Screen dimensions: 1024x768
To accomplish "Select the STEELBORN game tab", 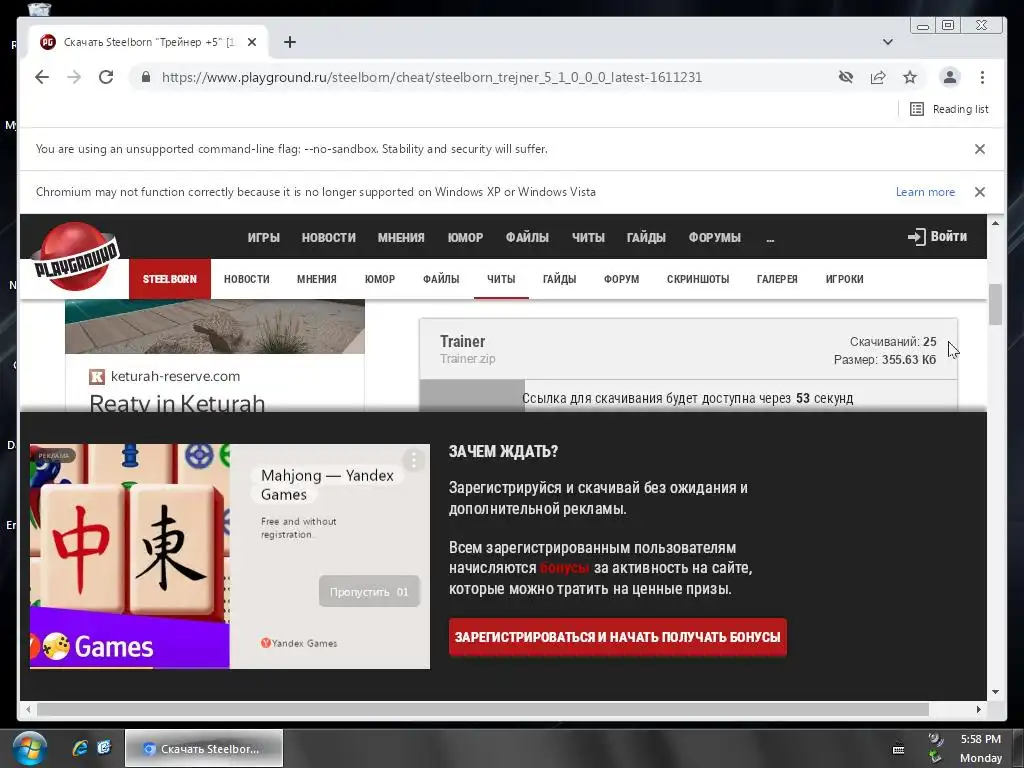I will pos(170,279).
